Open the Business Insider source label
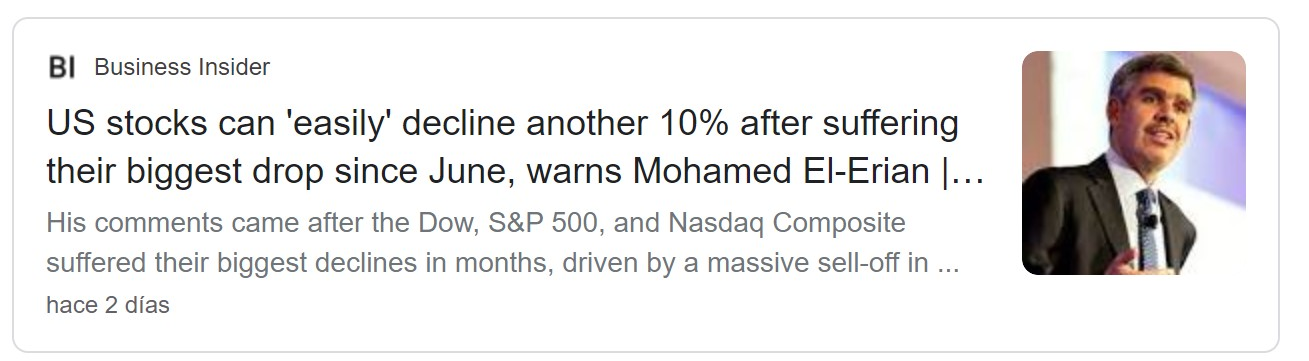Viewport: 1309px width, 361px height. coord(182,68)
